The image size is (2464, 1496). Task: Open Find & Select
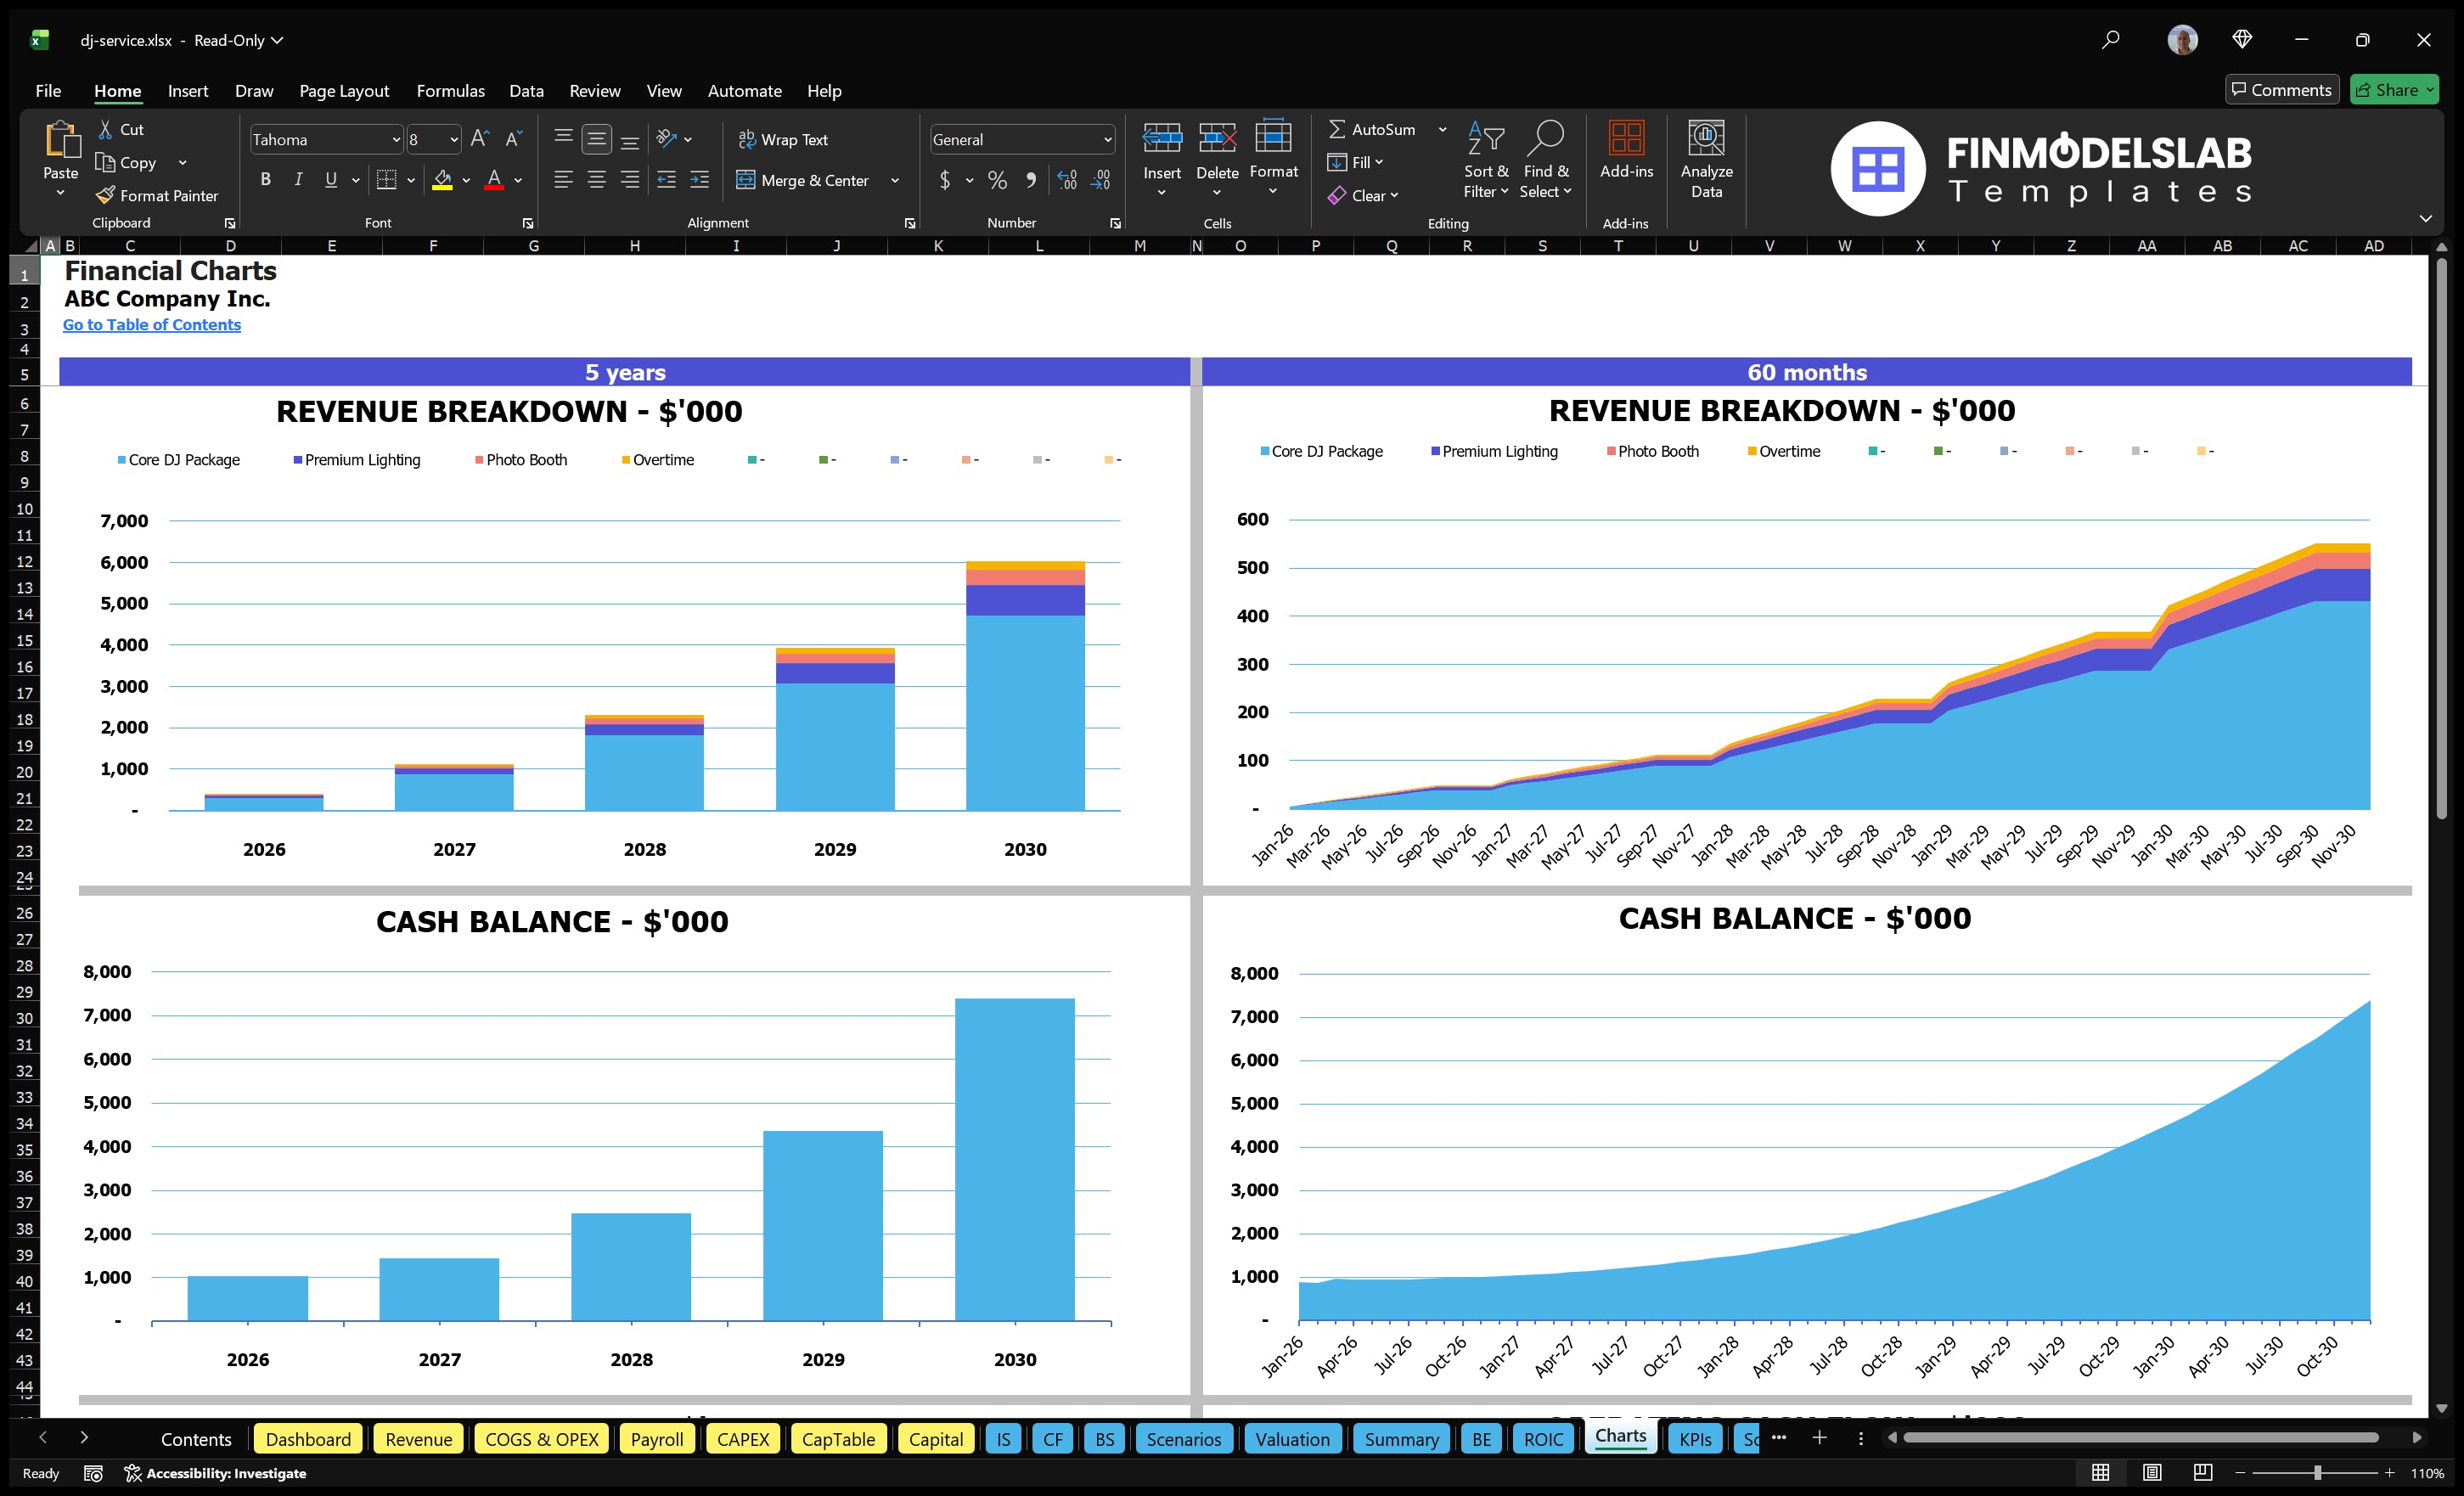tap(1546, 160)
